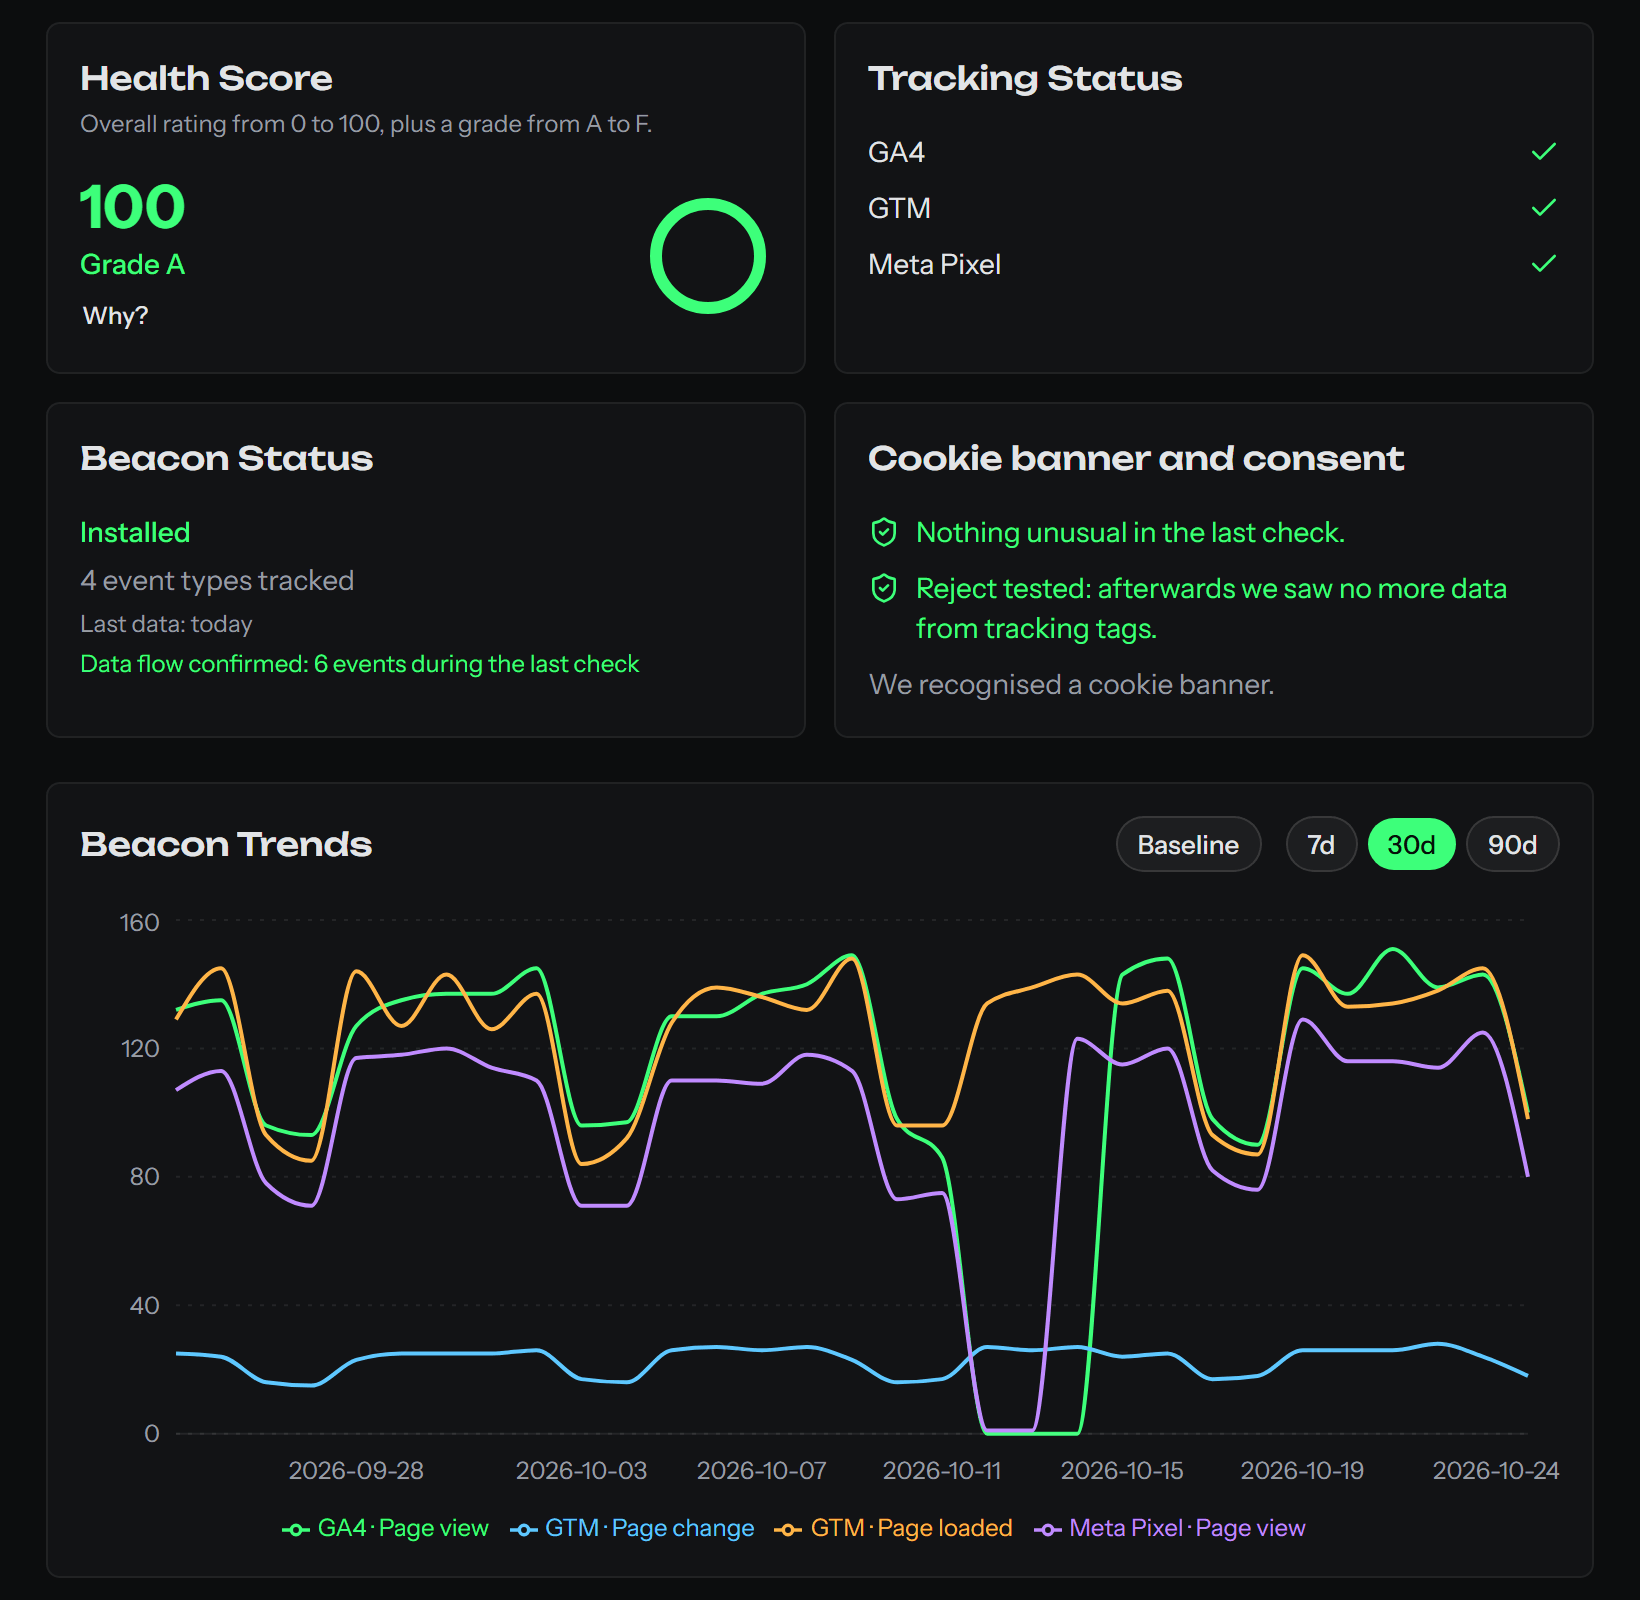The height and width of the screenshot is (1600, 1640).
Task: Click the 2026-09-28 date axis label
Action: (356, 1471)
